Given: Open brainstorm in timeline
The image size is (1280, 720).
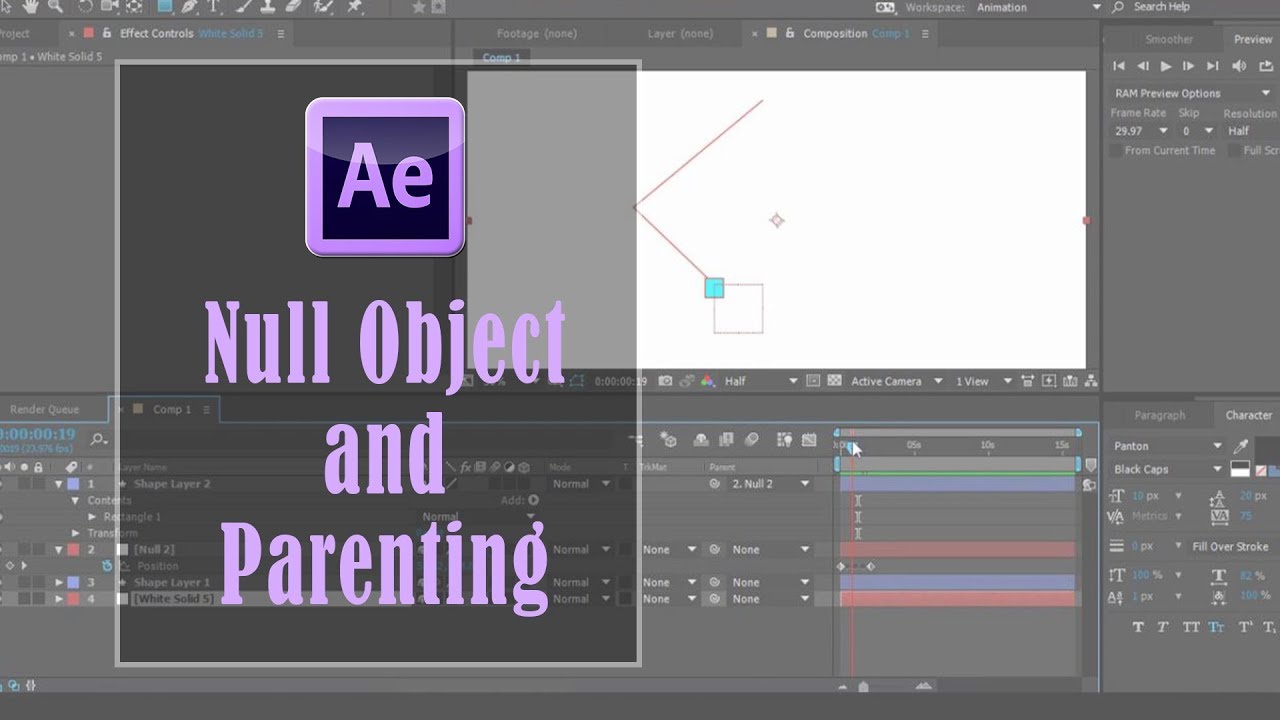Looking at the screenshot, I should tap(784, 440).
